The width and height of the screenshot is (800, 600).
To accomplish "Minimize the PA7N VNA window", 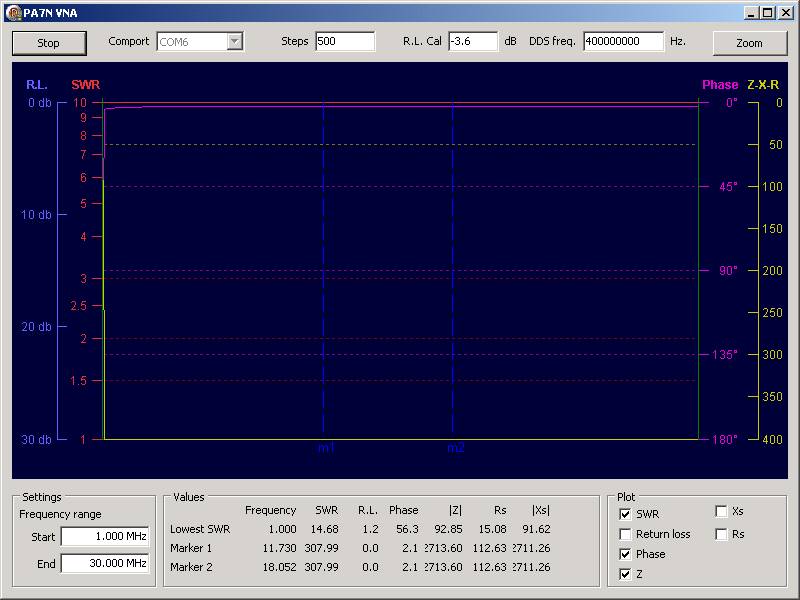I will pyautogui.click(x=752, y=12).
